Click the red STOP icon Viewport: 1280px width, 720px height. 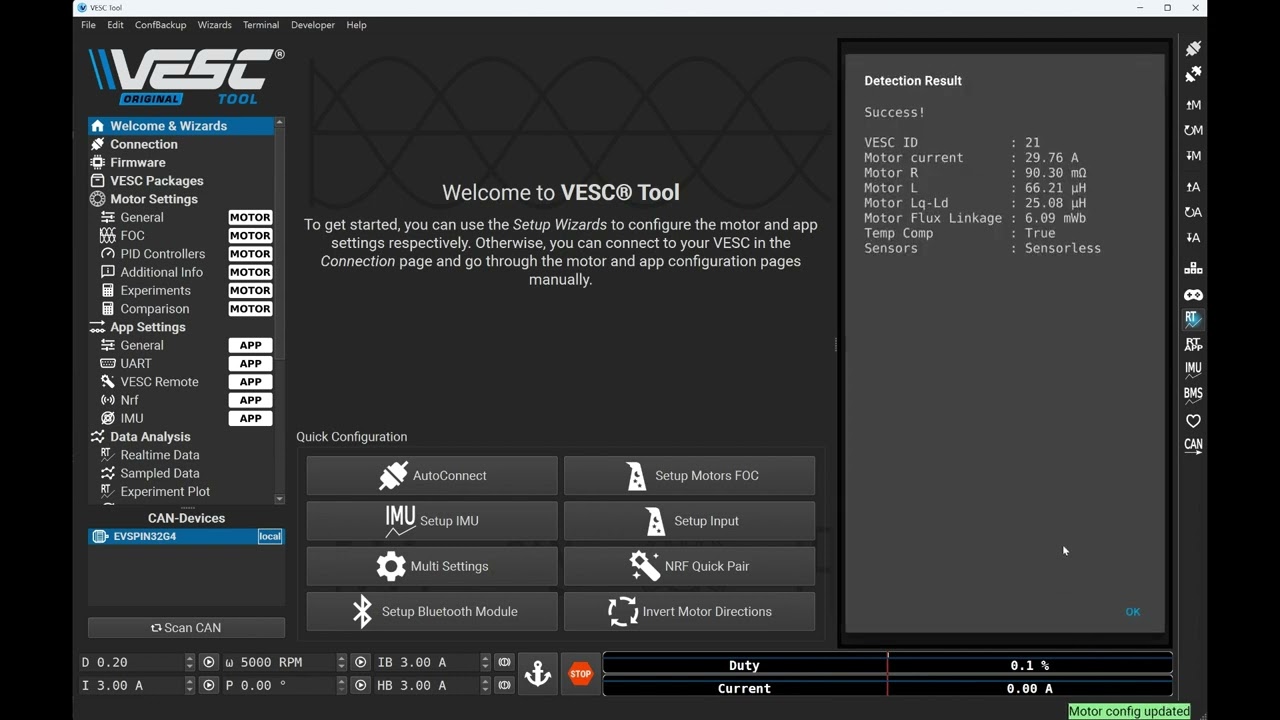(x=581, y=674)
